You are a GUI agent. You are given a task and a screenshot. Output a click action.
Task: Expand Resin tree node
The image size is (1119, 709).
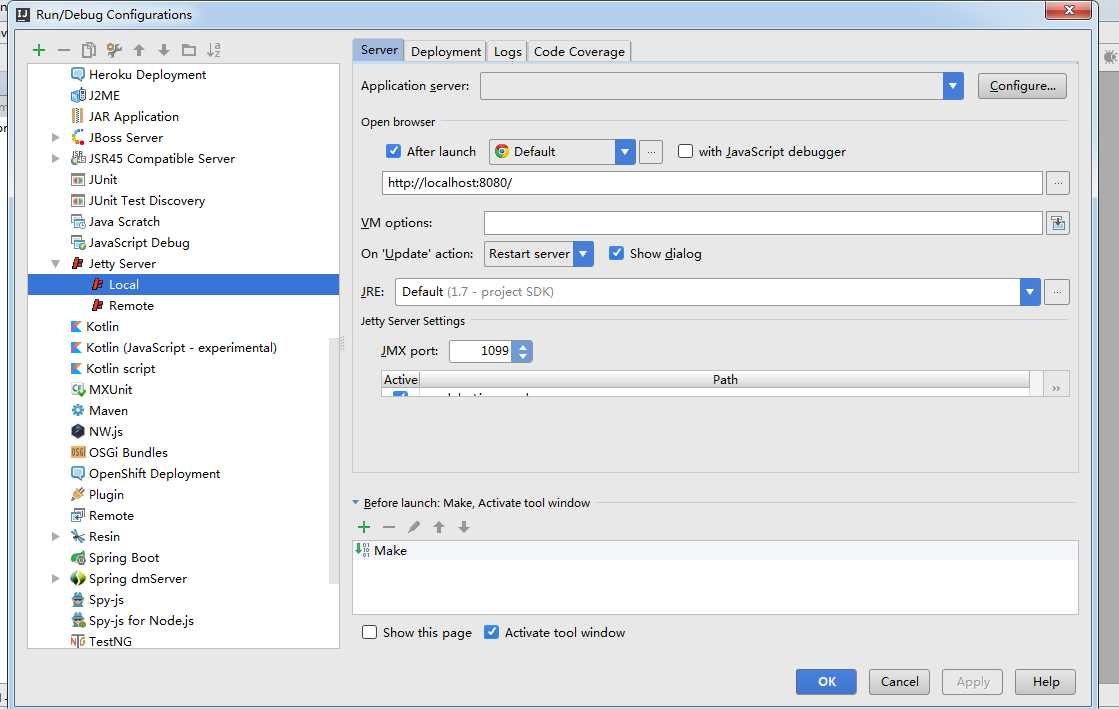[56, 536]
